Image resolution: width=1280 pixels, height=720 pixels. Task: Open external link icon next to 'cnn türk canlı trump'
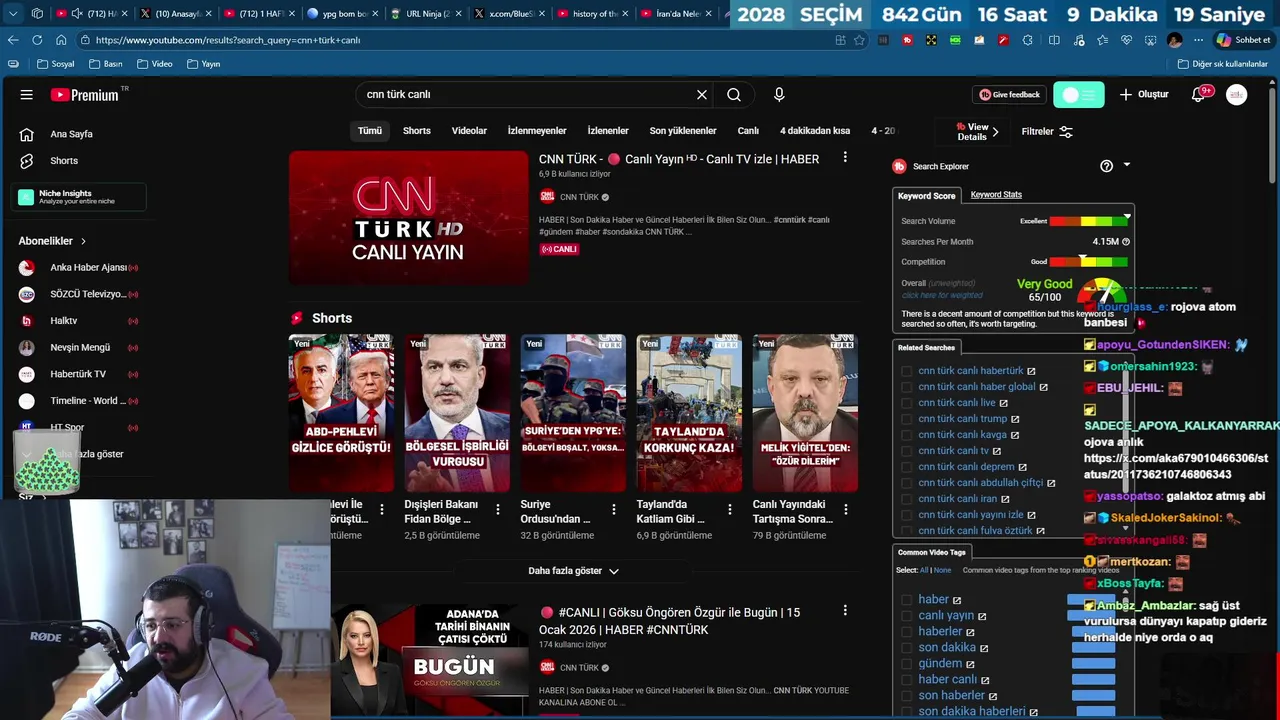[x=1015, y=419]
